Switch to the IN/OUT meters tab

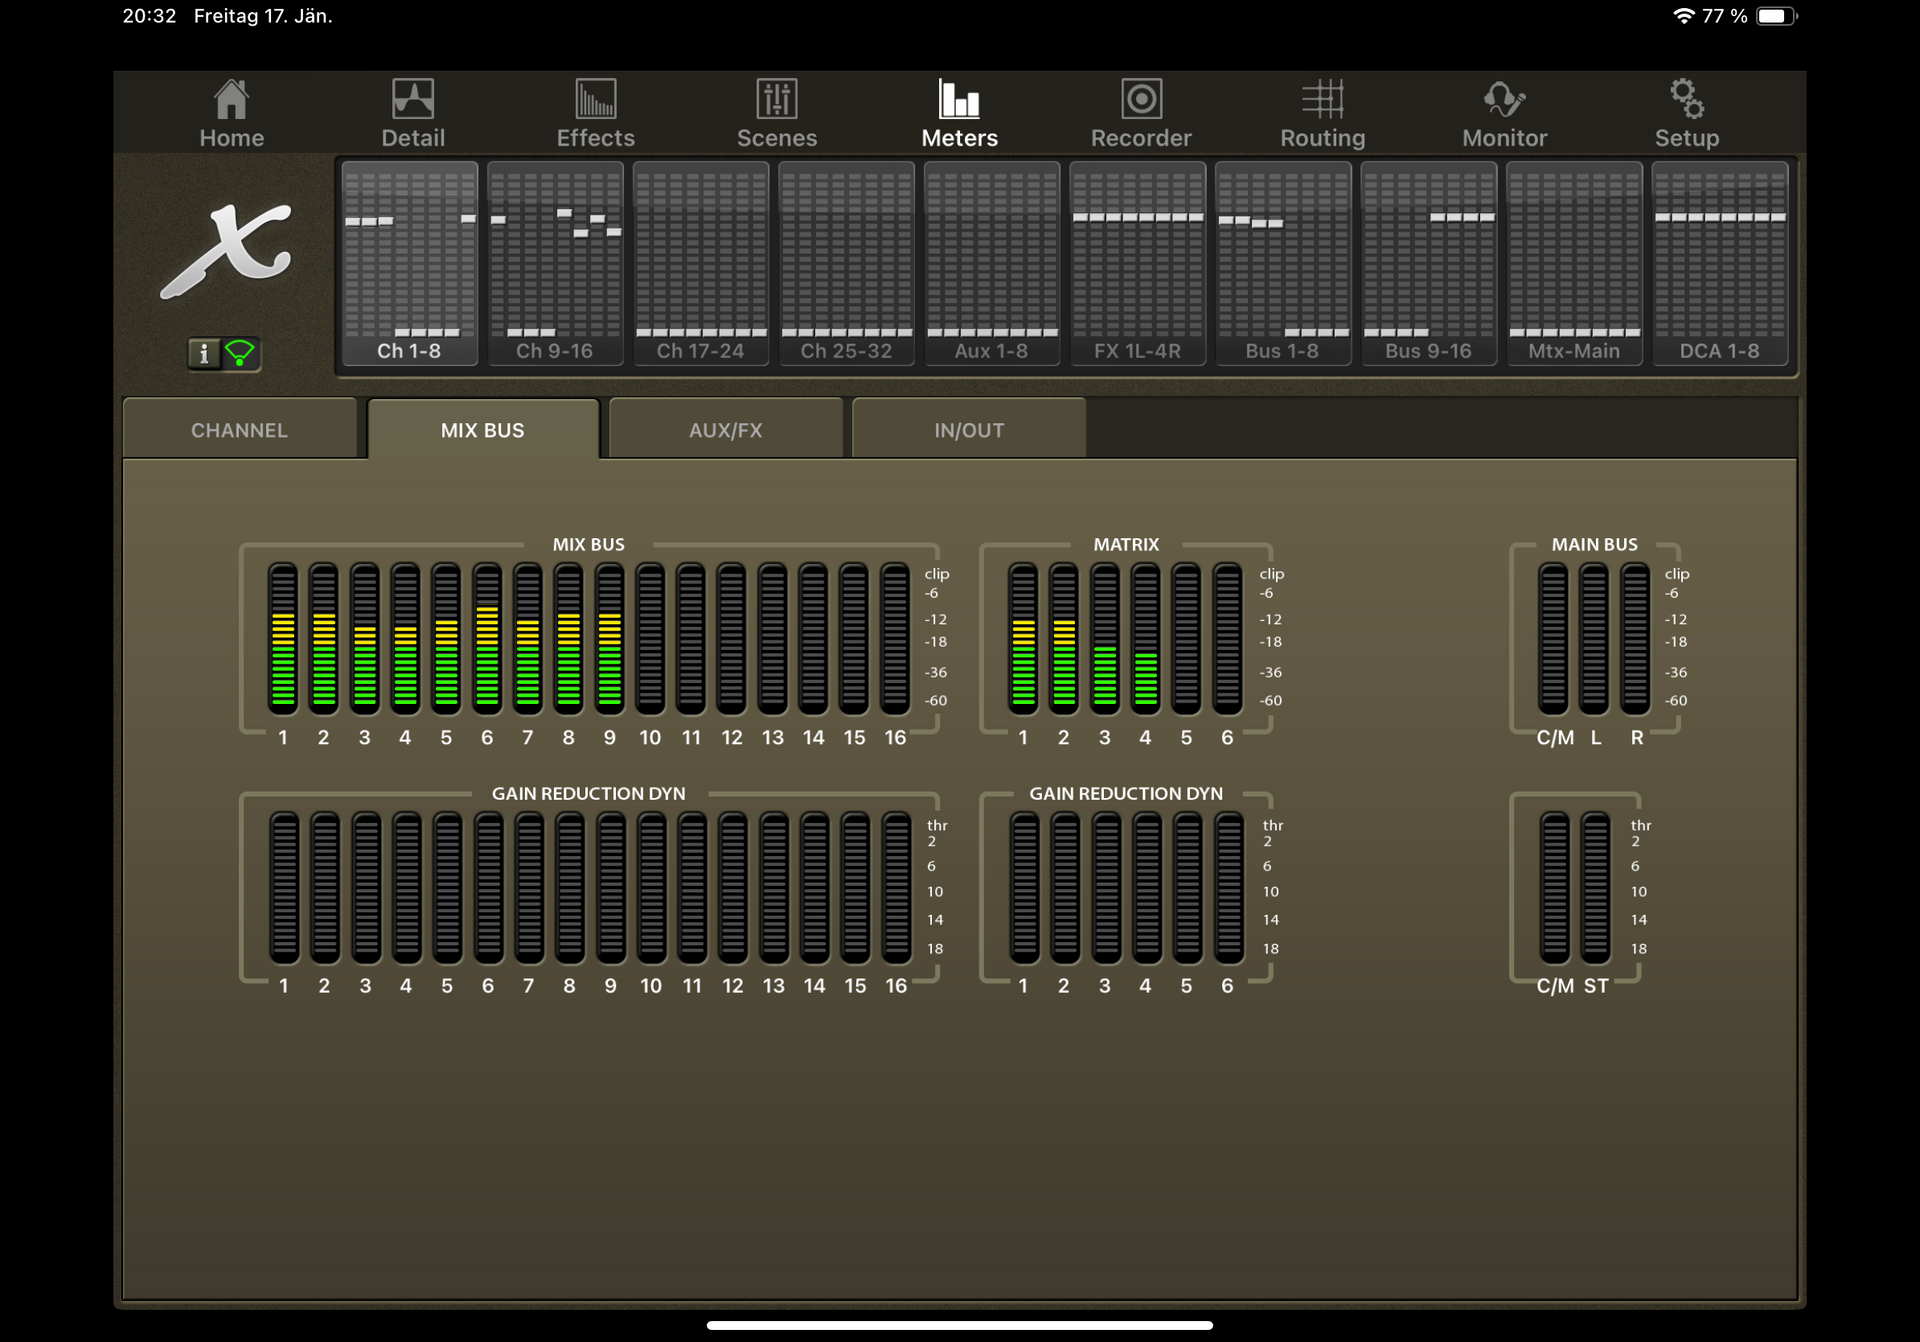[969, 429]
